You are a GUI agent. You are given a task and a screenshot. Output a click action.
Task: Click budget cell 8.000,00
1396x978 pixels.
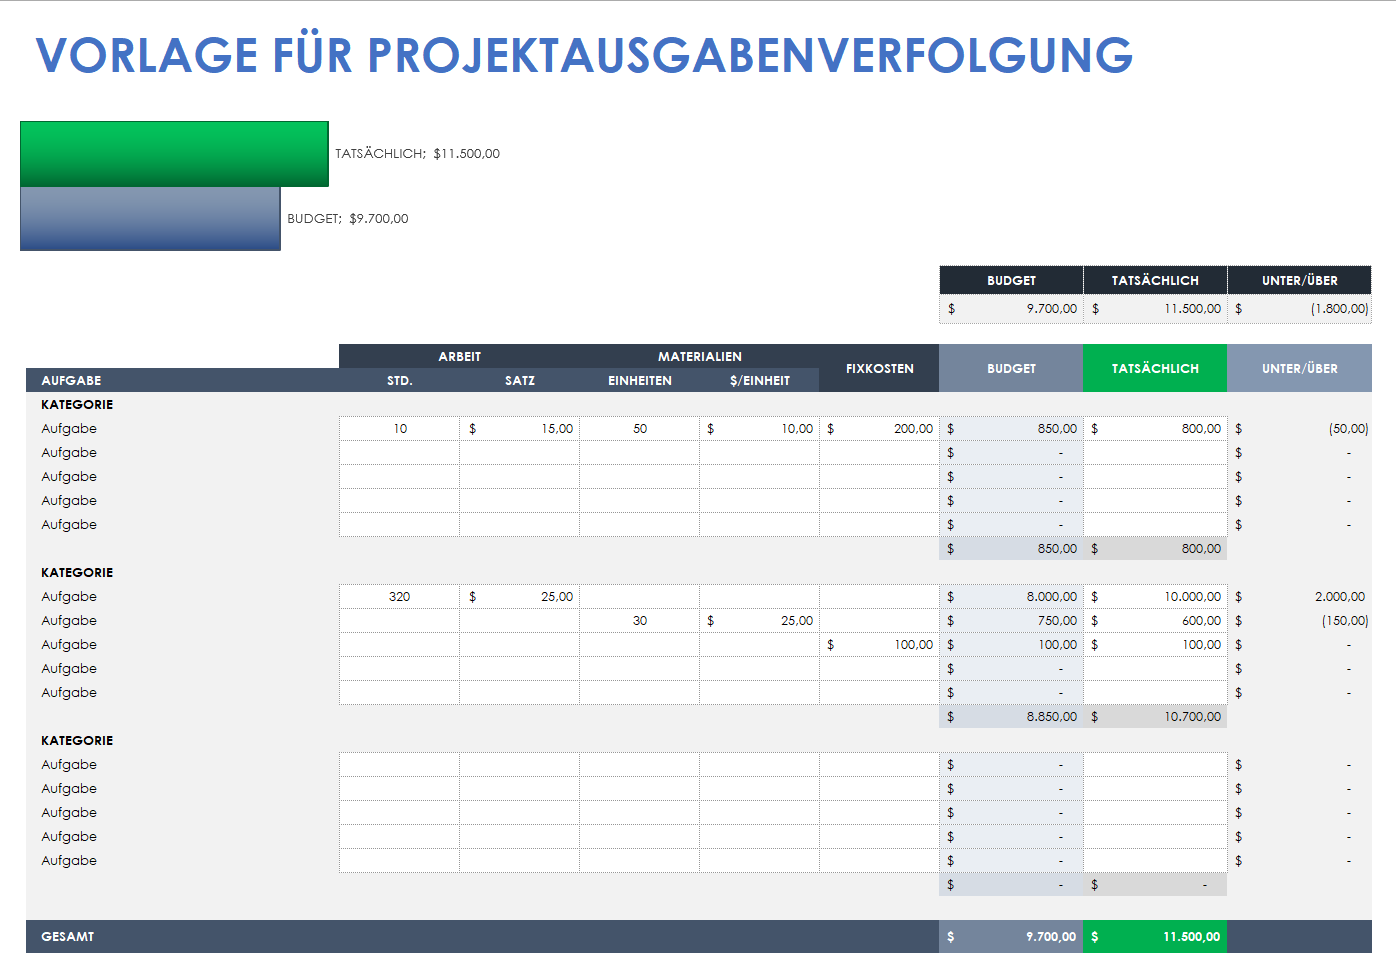[1011, 596]
